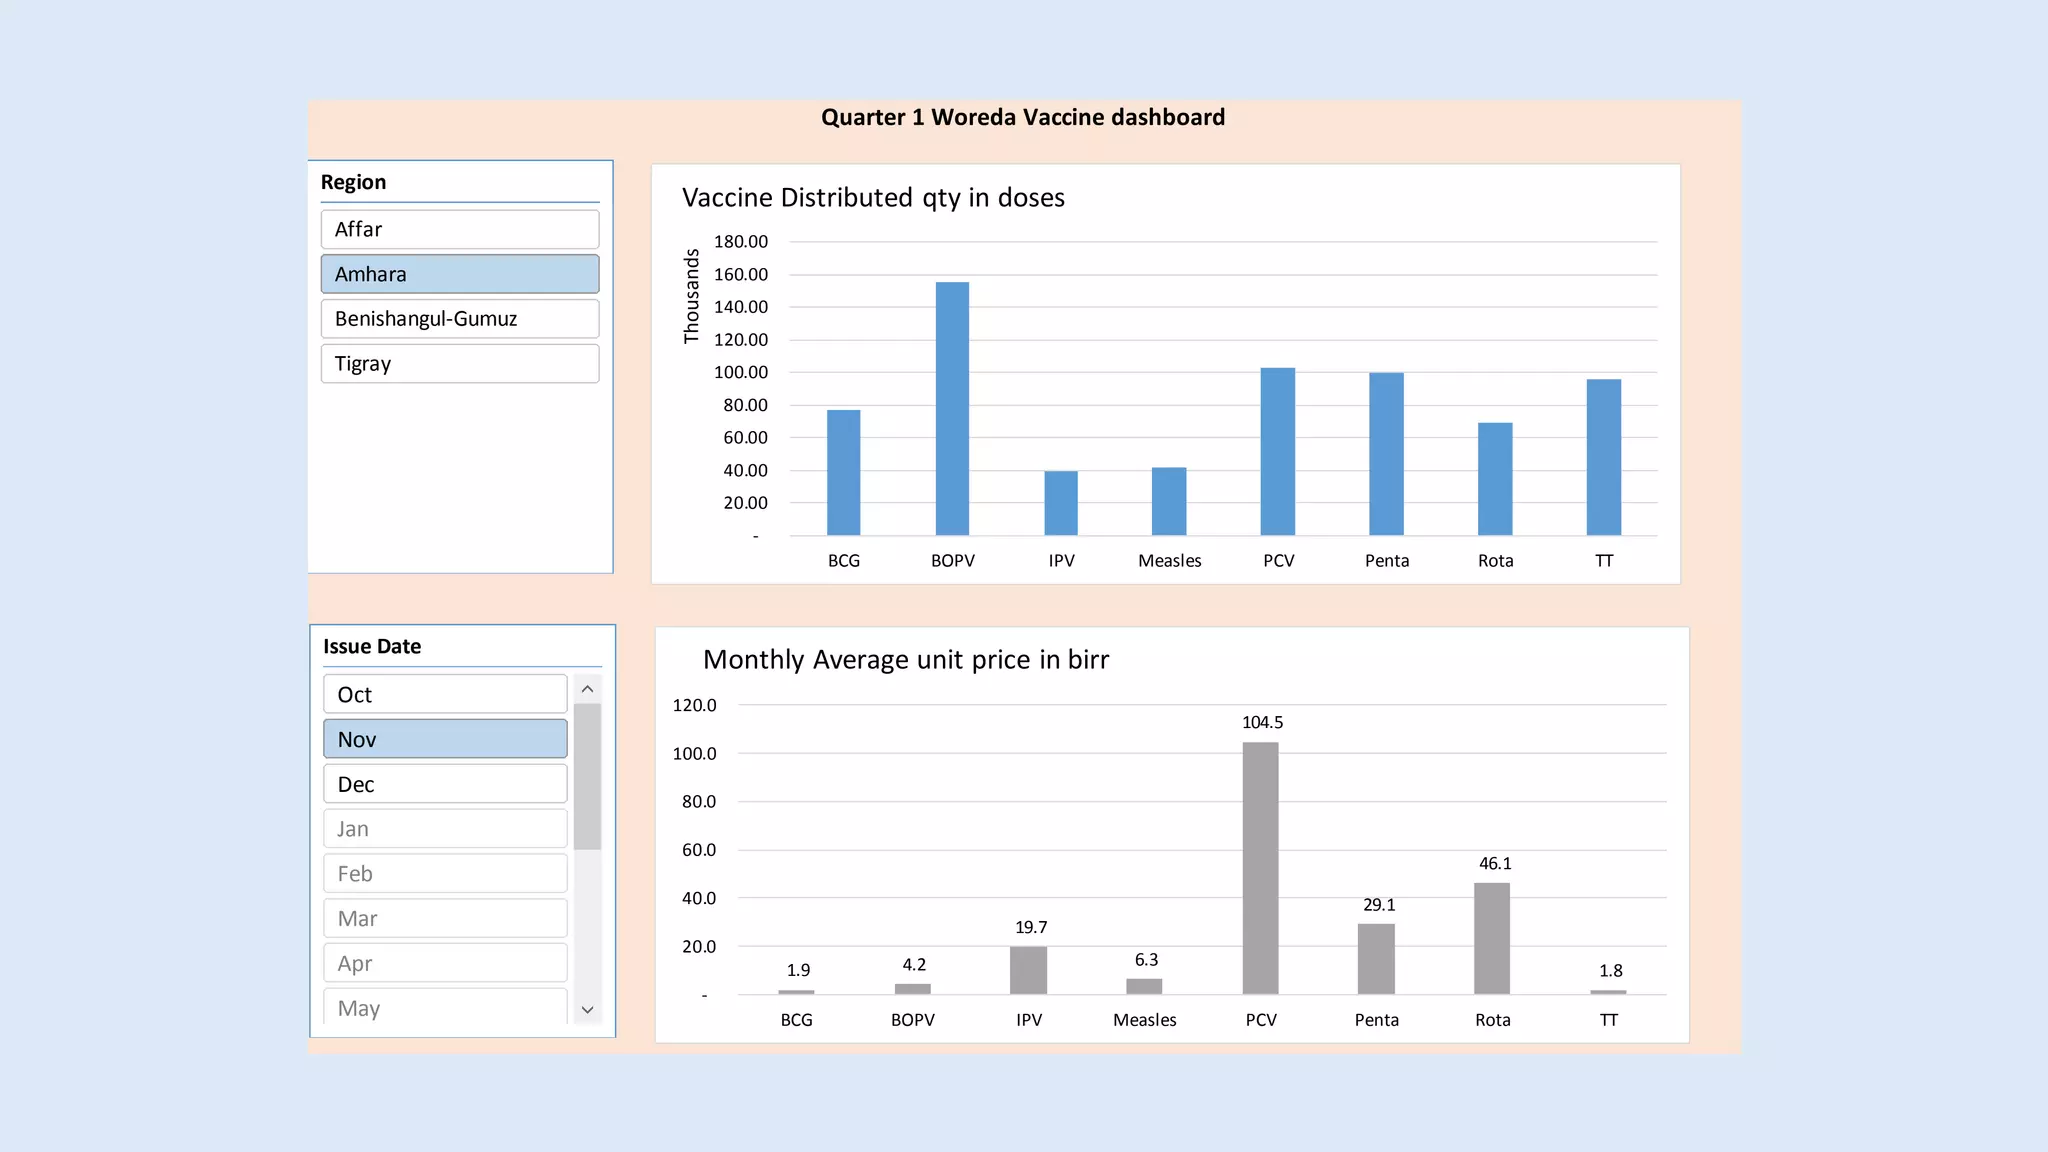Screen dimensions: 2048x1152
Task: Click the Issue Date scrollbar thumb
Action: click(x=587, y=776)
